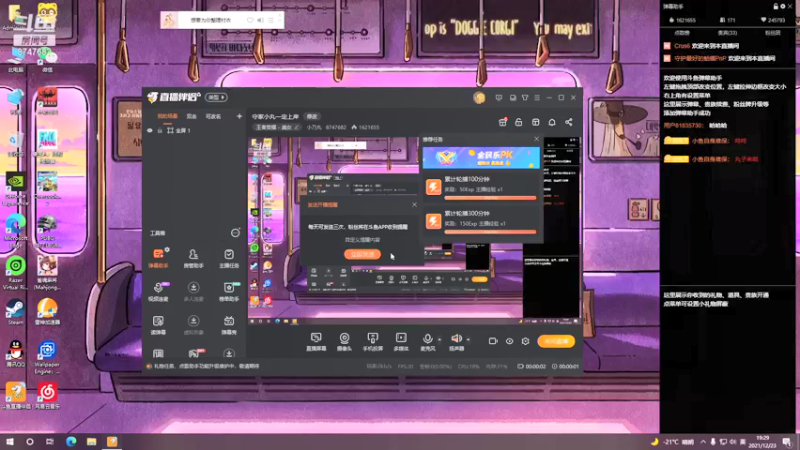800x450 pixels.
Task: Mute the 麦克风 microphone
Action: click(427, 341)
